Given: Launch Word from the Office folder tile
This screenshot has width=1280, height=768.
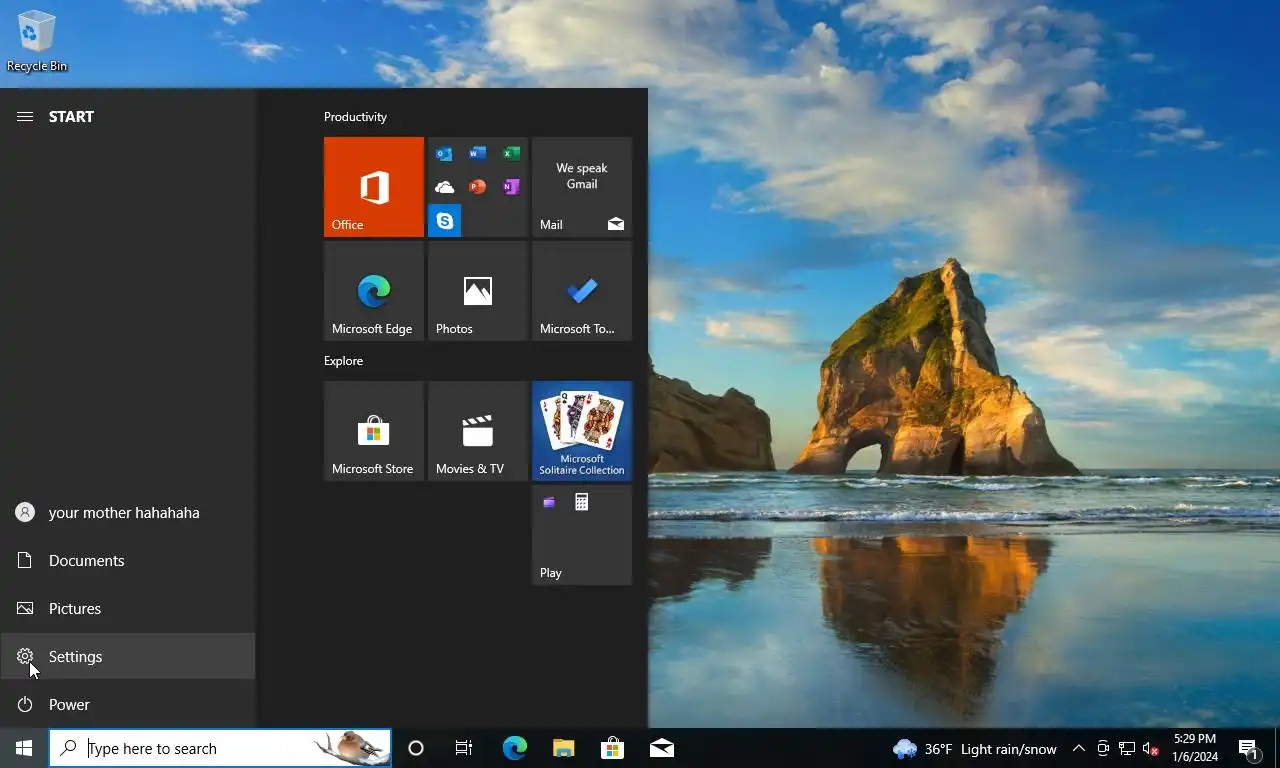Looking at the screenshot, I should tap(478, 154).
